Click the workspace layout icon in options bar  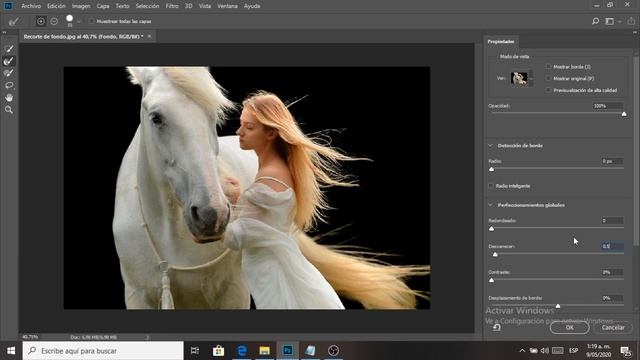point(609,21)
